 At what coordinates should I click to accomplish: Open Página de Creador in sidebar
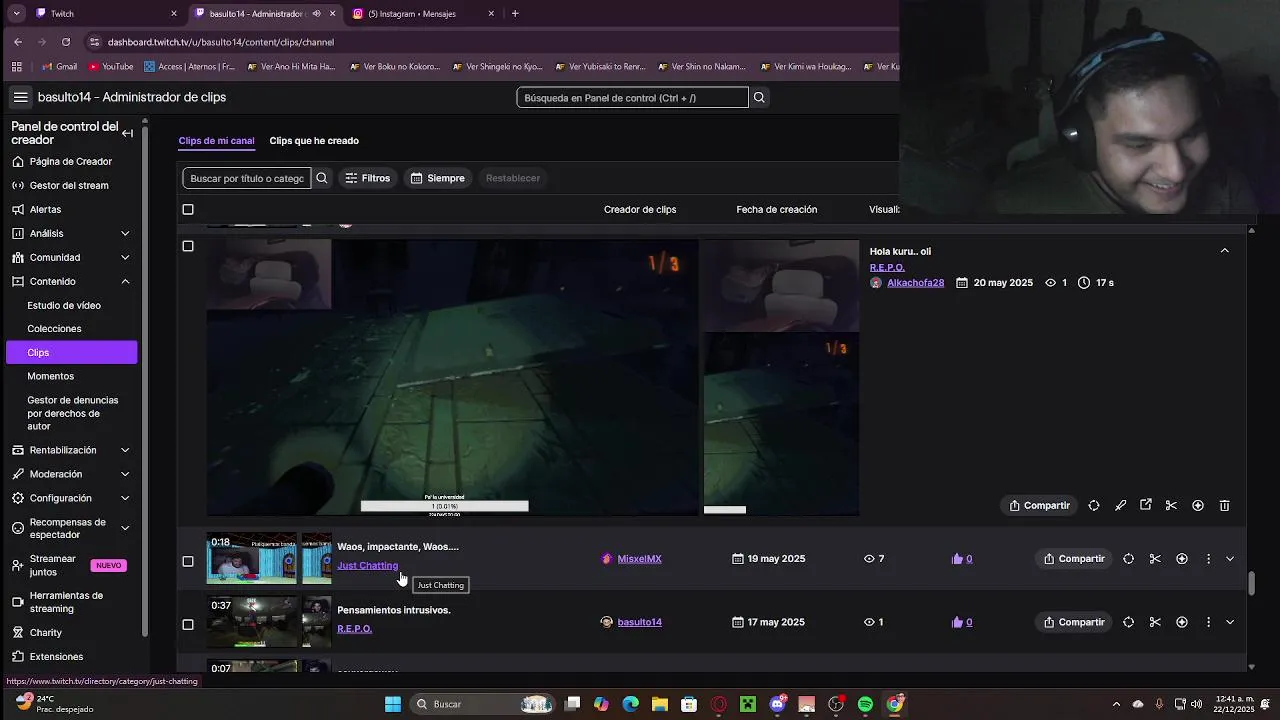coord(70,161)
